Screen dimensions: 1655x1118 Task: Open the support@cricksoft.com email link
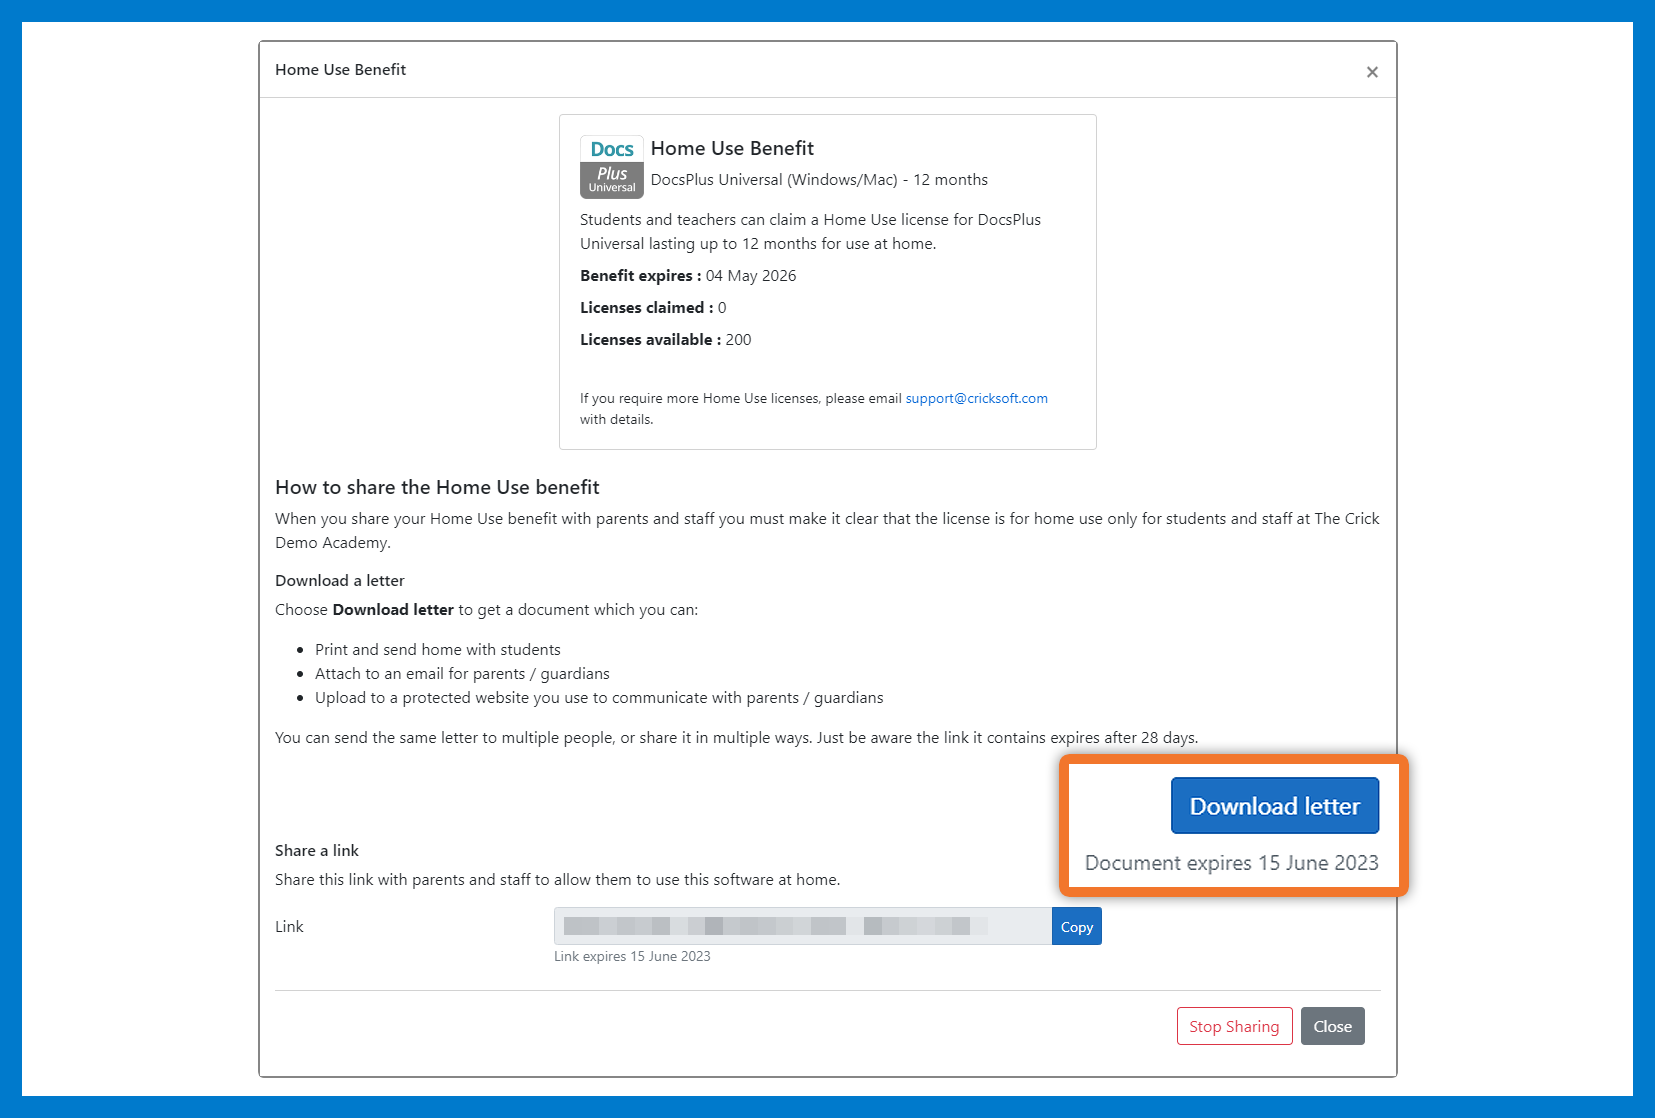point(976,398)
